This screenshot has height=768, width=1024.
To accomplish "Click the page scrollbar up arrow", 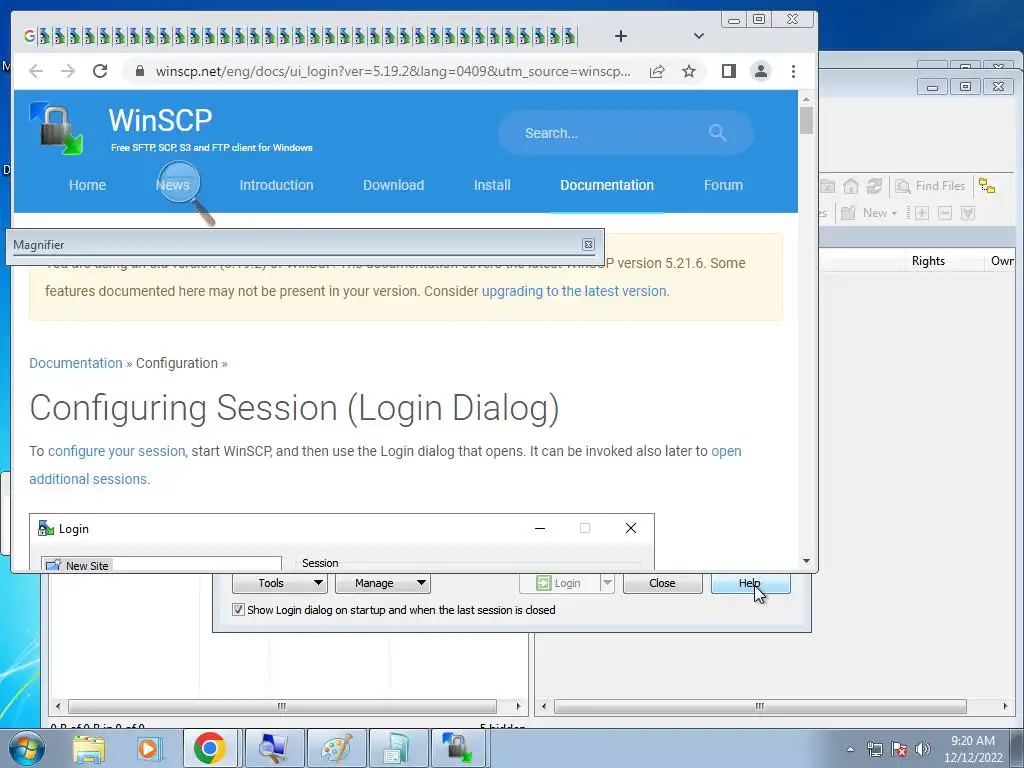I will tap(806, 99).
